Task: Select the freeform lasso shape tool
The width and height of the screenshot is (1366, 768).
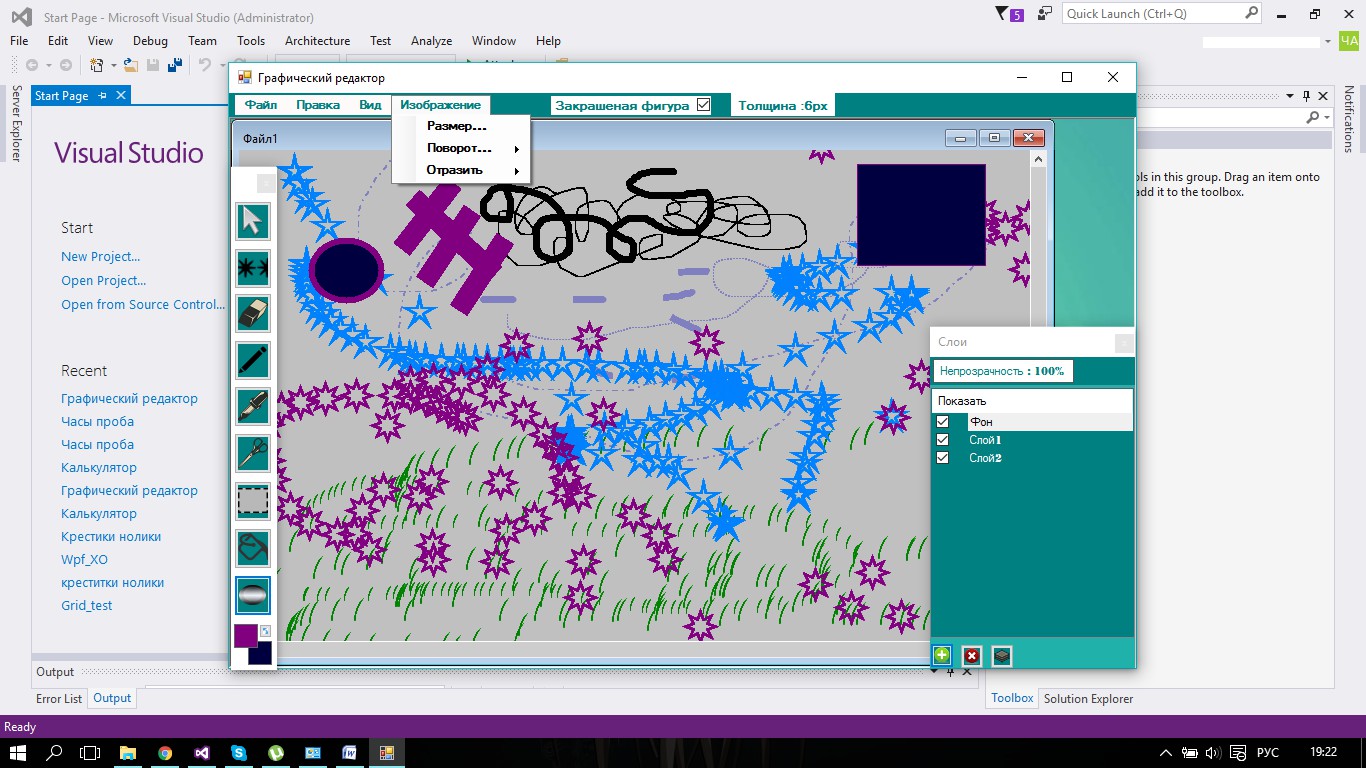Action: (x=253, y=547)
